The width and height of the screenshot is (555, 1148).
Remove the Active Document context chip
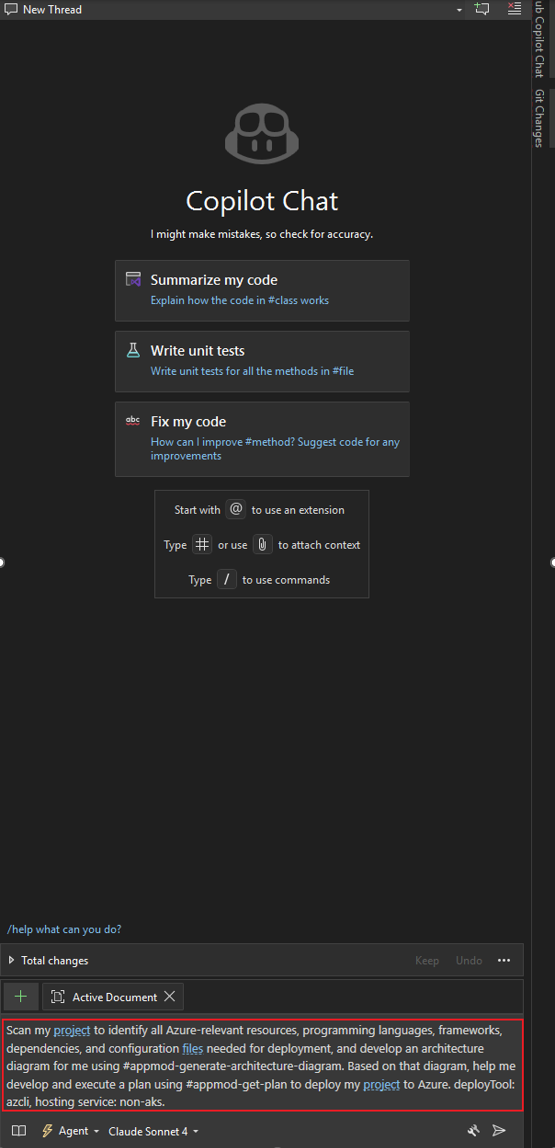point(169,996)
